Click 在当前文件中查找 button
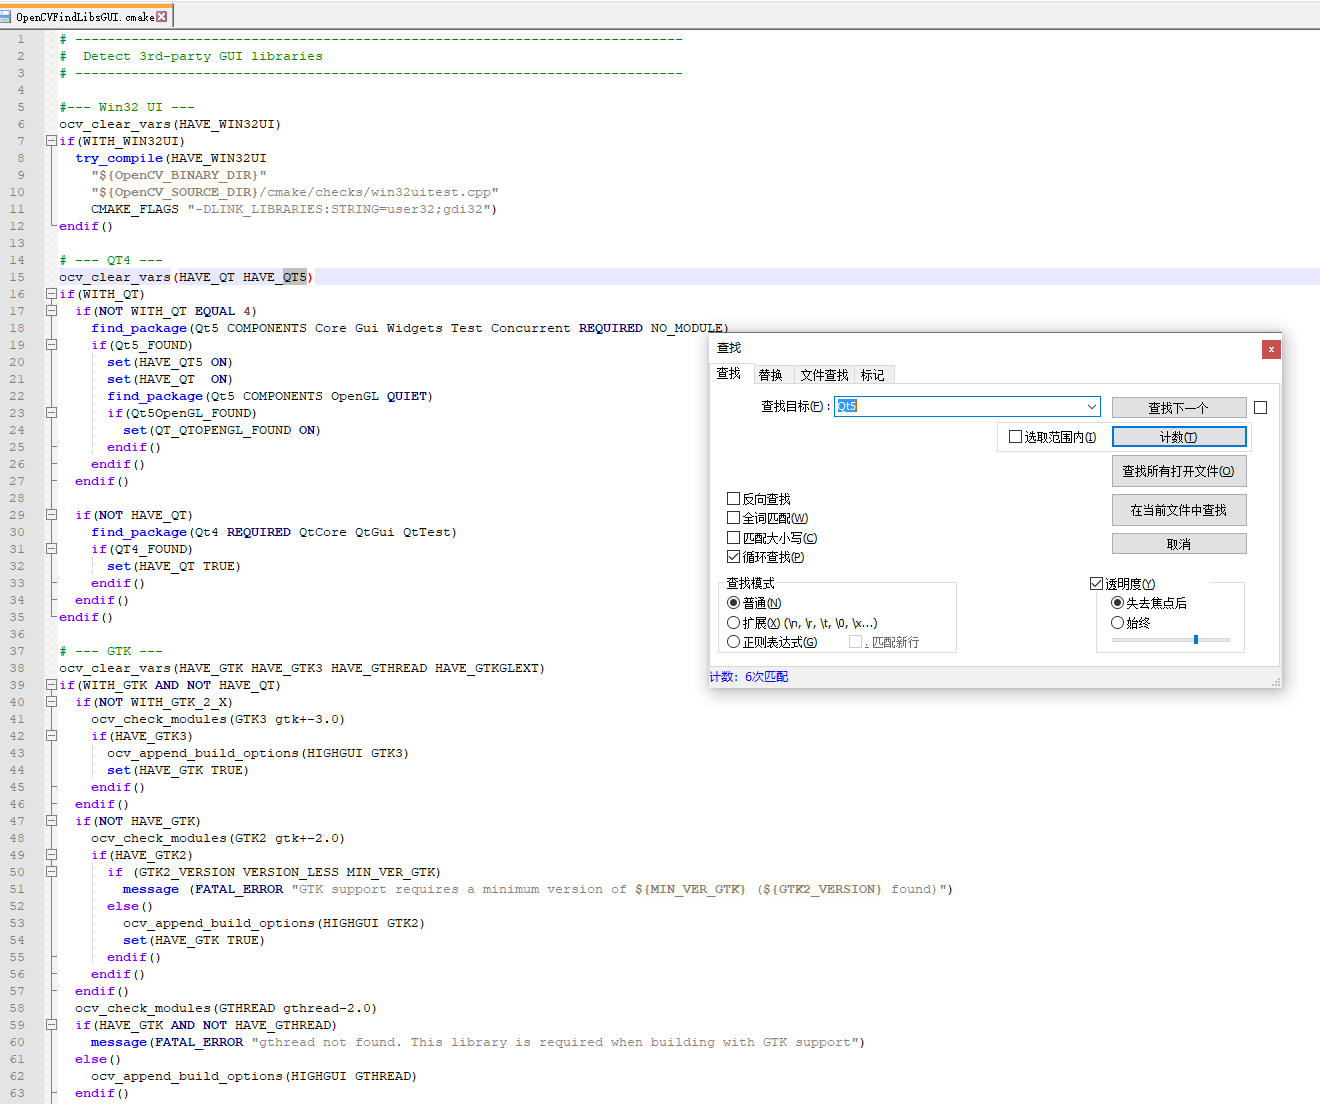1320x1104 pixels. 1178,510
